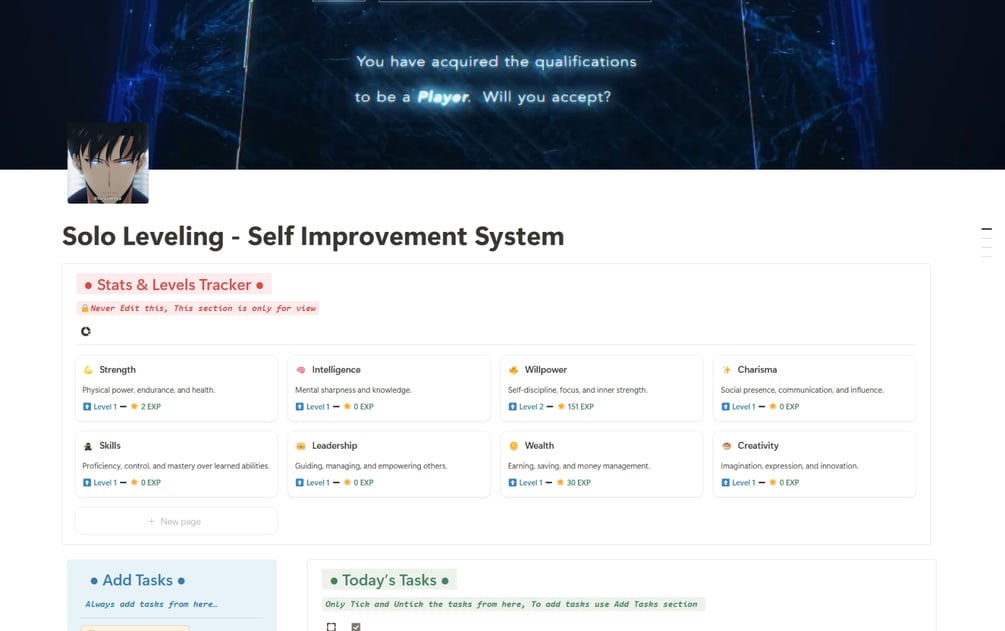This screenshot has height=631, width=1005.
Task: Click the blue level arrow icon in Charisma card
Action: [725, 407]
